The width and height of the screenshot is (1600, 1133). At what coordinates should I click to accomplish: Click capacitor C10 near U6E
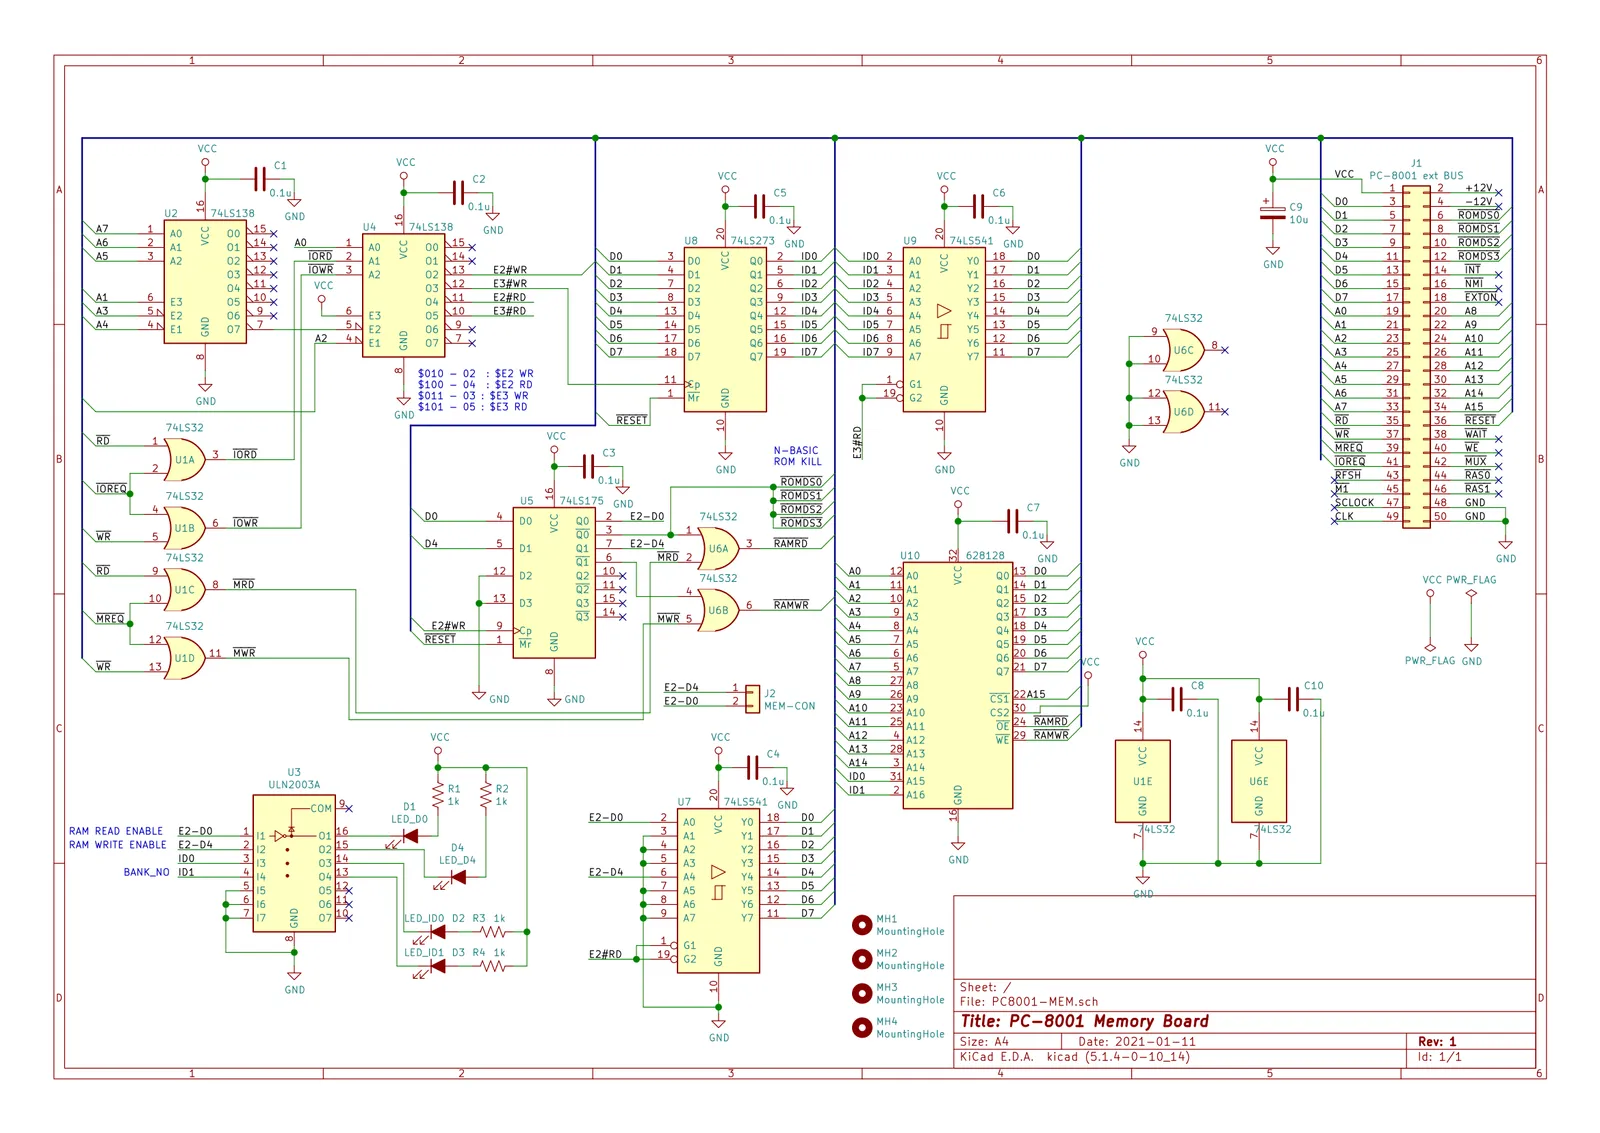[x=1293, y=699]
